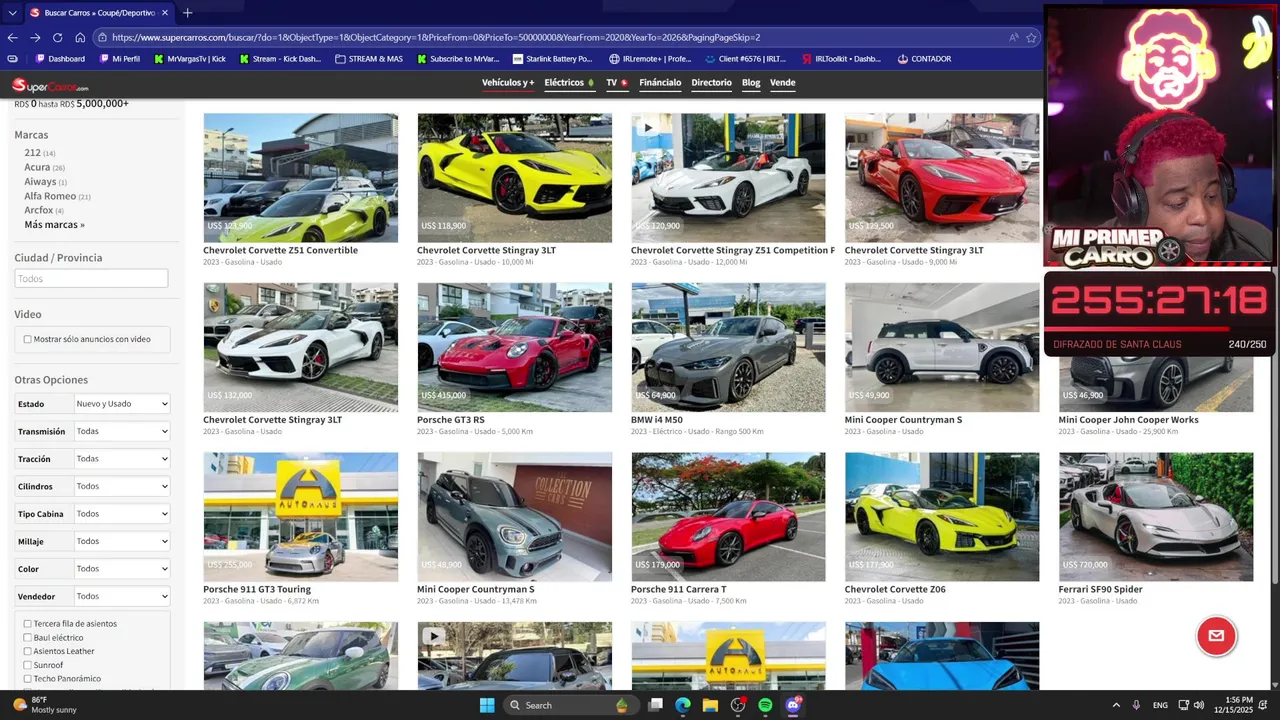
Task: Check Asientos Leather option
Action: coord(27,651)
